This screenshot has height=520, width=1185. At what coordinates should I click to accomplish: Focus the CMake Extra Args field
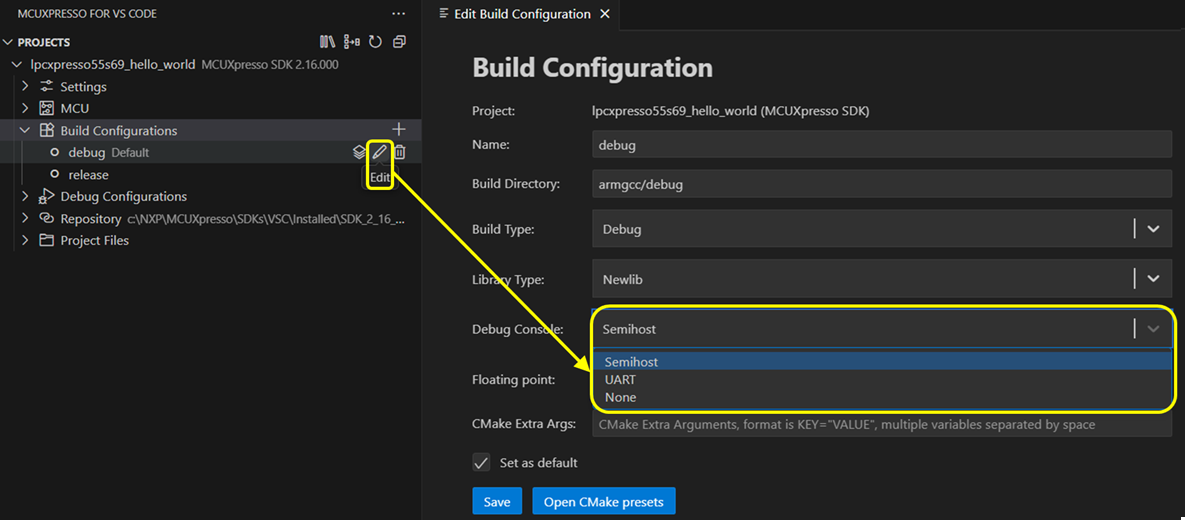coord(883,424)
